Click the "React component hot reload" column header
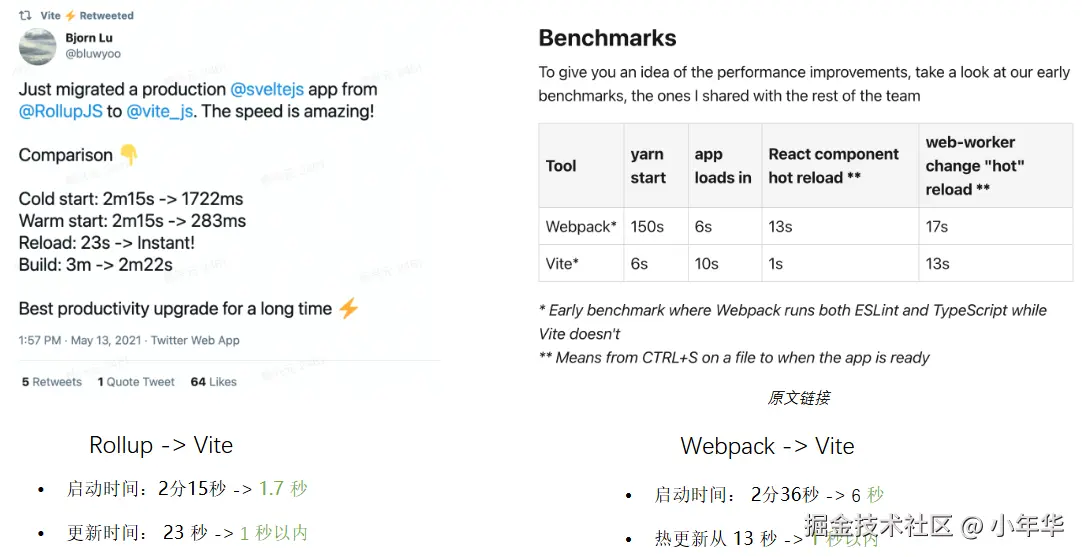Viewport: 1082px width, 557px height. (833, 166)
